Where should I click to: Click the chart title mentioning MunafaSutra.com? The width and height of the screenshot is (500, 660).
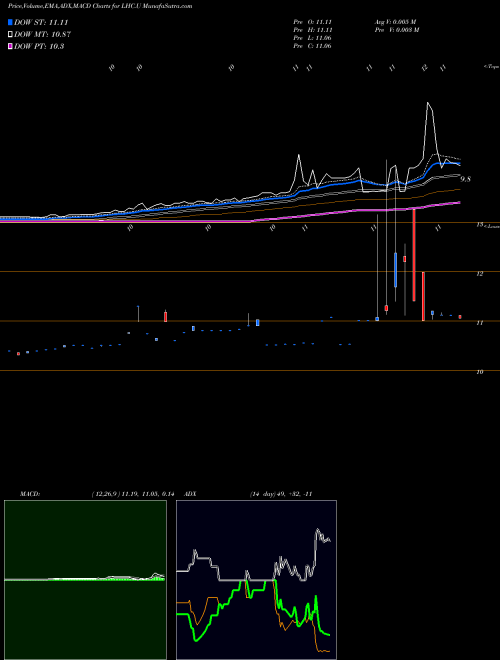100,6
